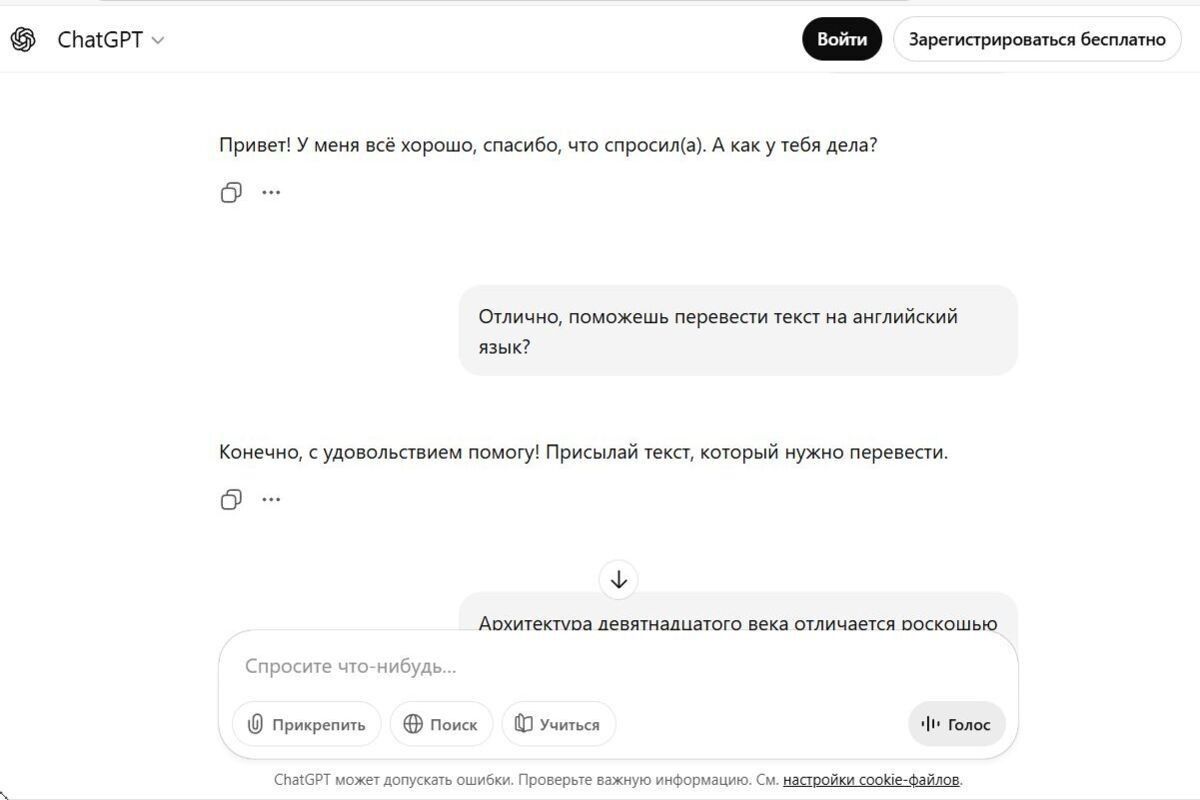
Task: Copy the greeting reply using its copy icon
Action: pyautogui.click(x=230, y=192)
